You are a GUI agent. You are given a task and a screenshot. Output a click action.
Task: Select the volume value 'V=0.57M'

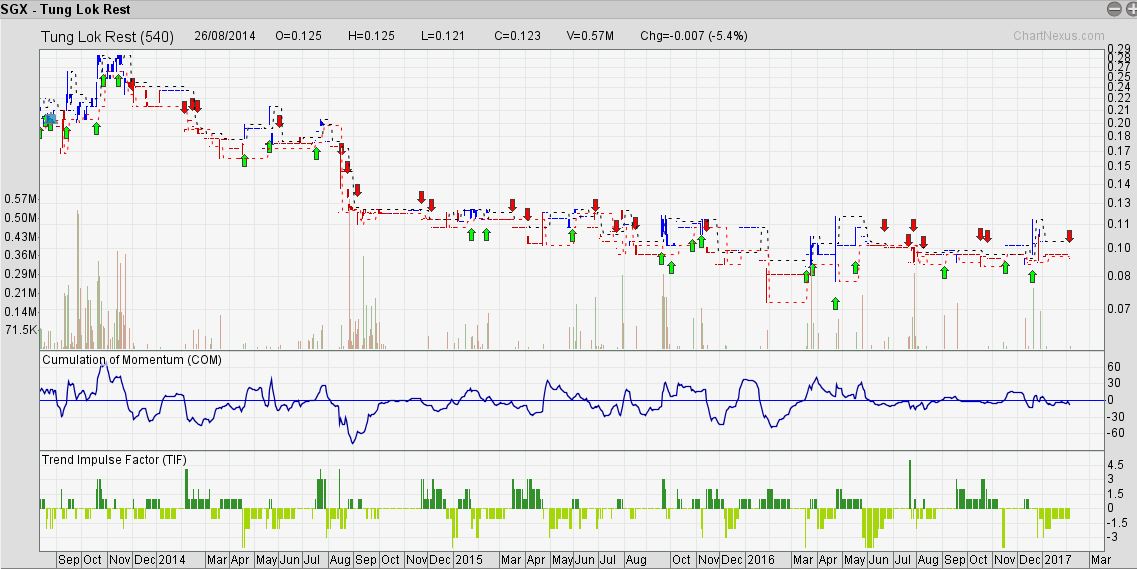pyautogui.click(x=590, y=36)
